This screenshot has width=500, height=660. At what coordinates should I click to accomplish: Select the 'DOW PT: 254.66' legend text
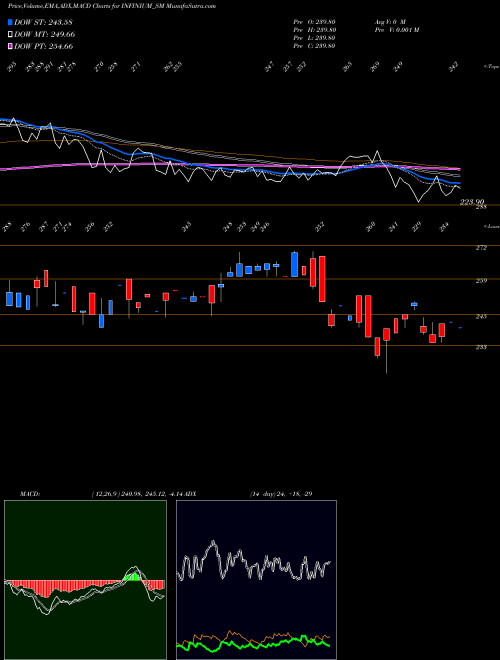44,46
